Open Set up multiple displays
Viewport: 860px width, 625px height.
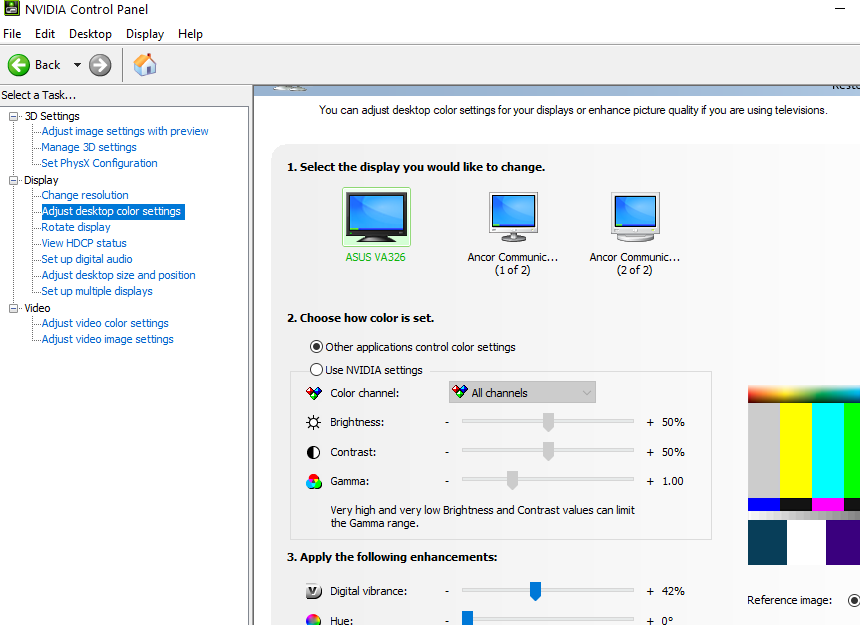(97, 291)
